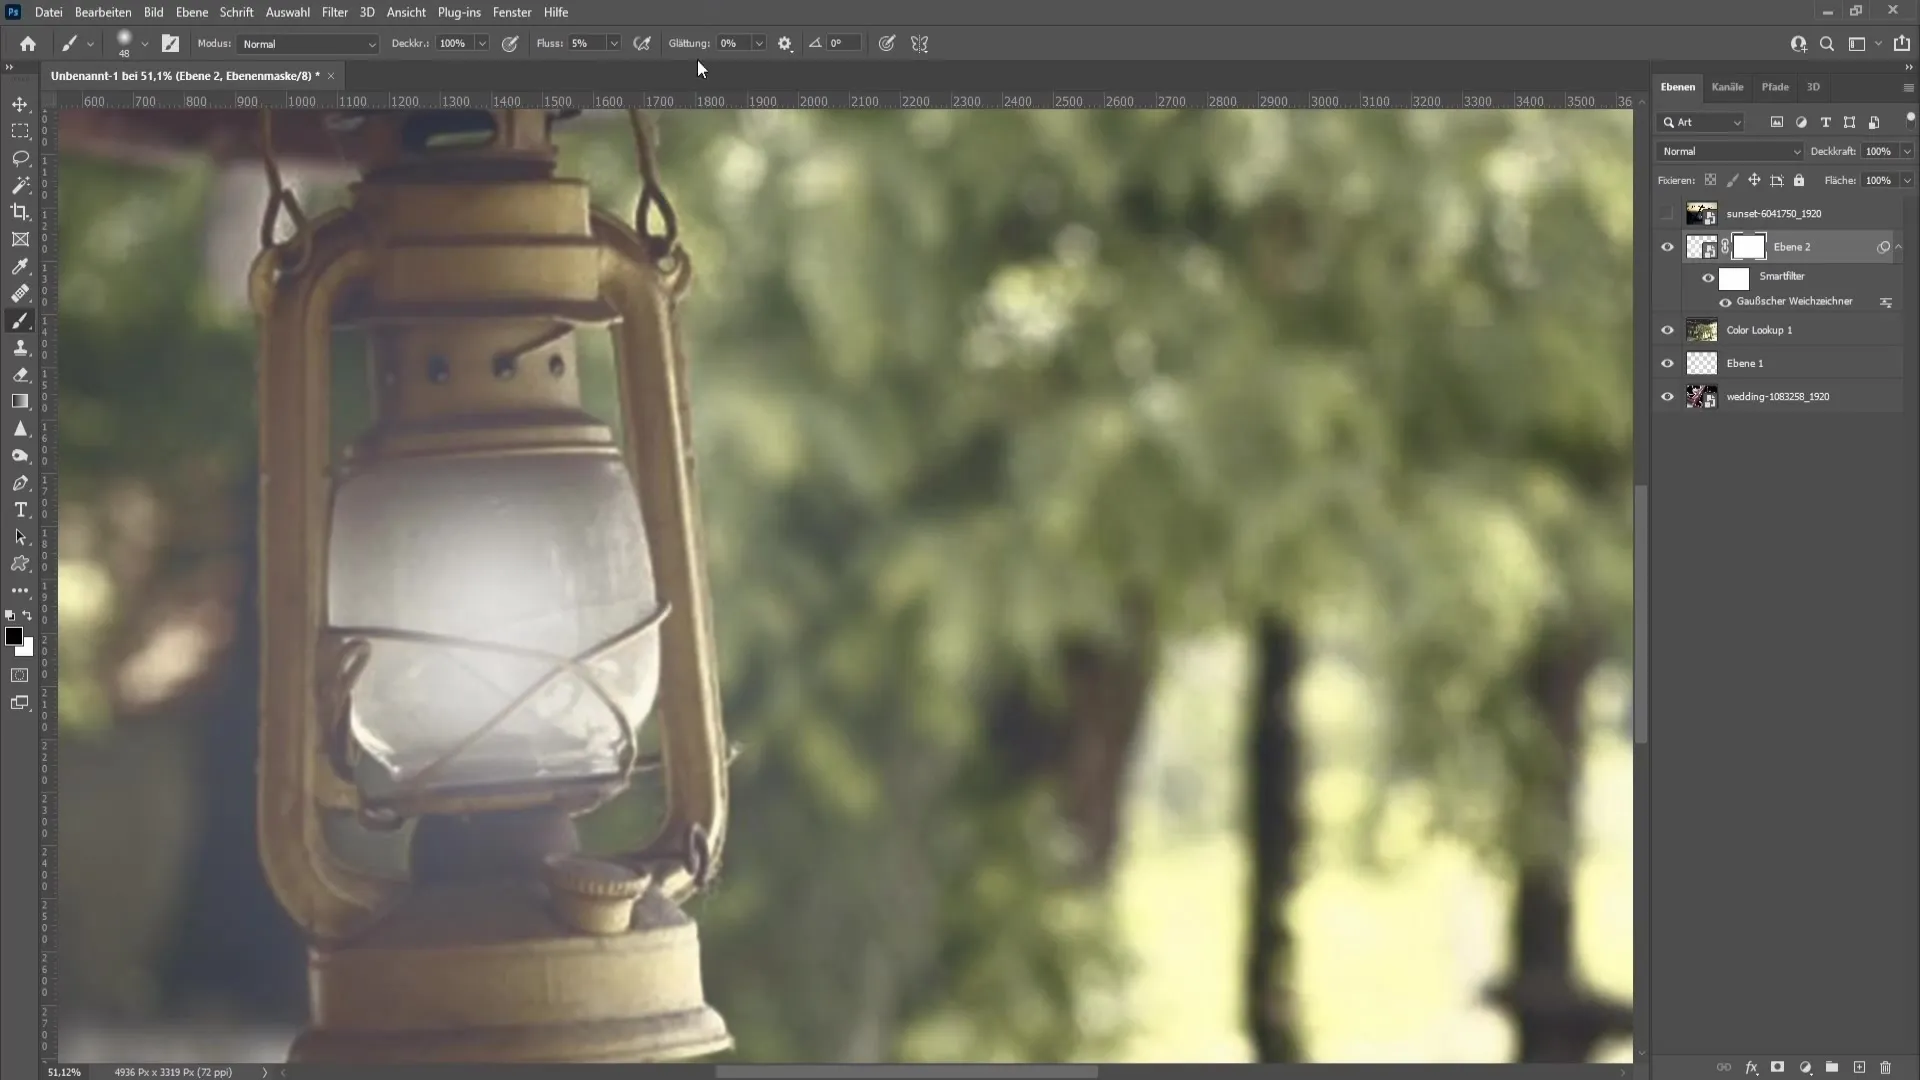This screenshot has height=1080, width=1920.
Task: Click the sunset-6041750_1920 layer thumbnail
Action: coord(1701,212)
